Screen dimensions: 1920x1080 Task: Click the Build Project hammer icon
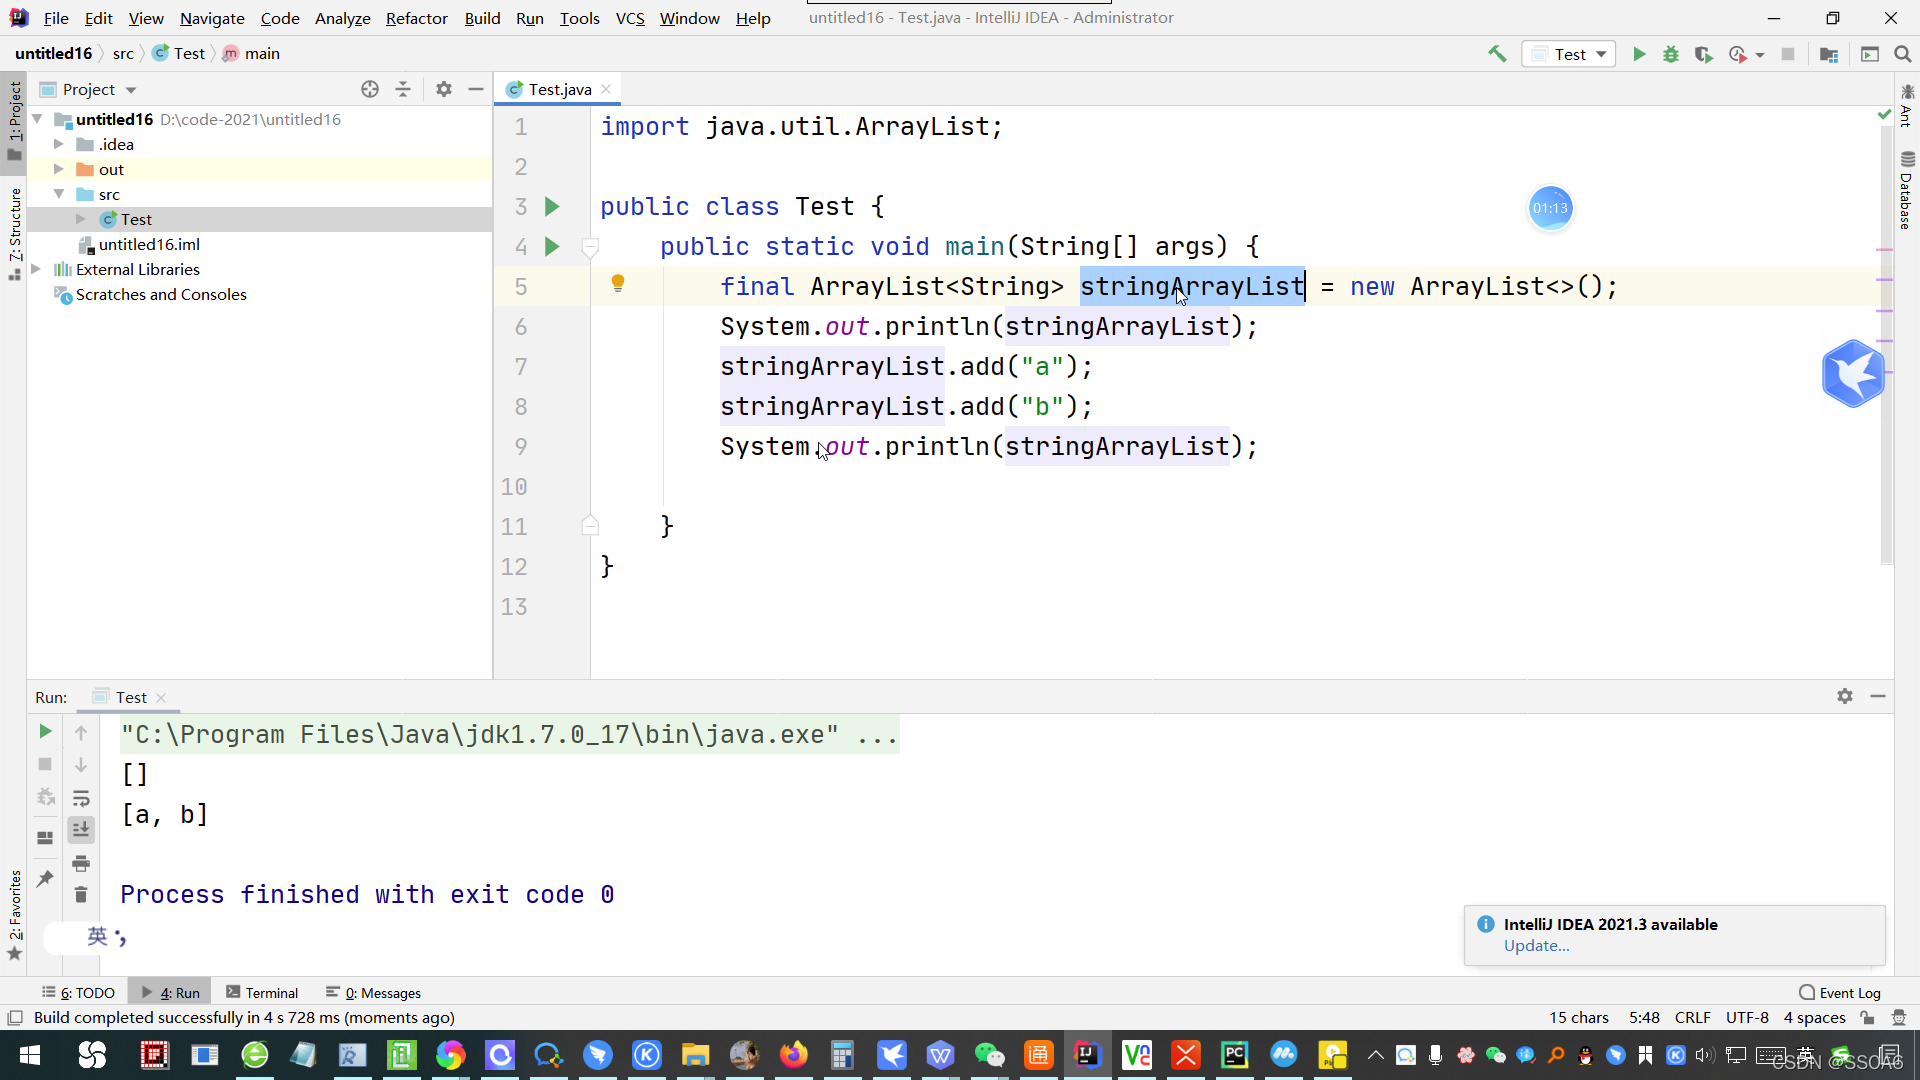click(1497, 54)
